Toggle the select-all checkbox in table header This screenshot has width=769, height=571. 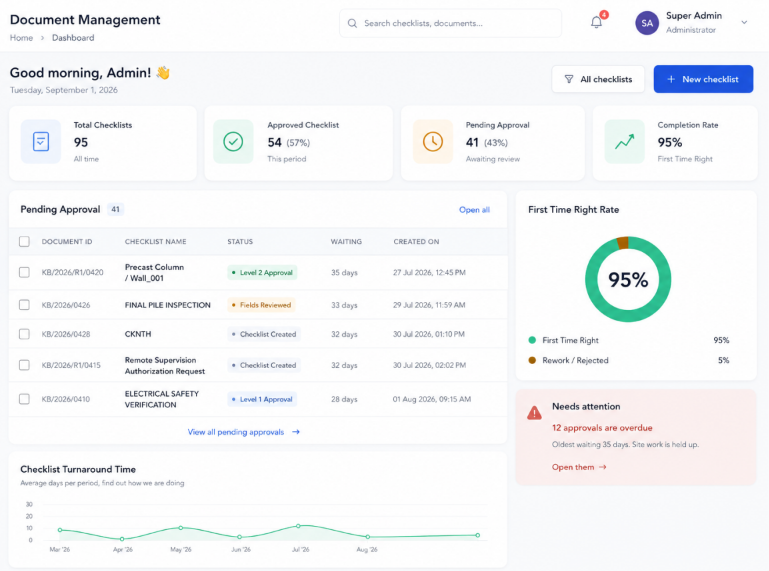(x=24, y=241)
